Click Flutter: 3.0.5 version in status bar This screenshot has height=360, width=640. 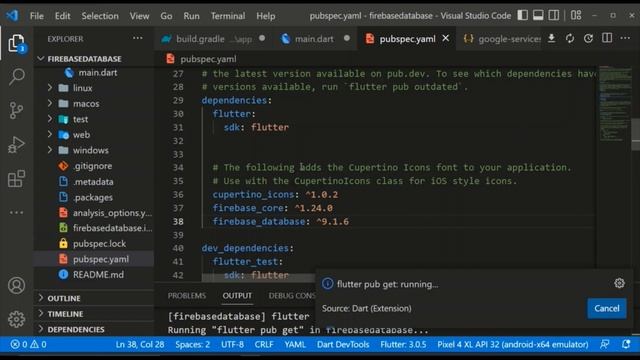coord(403,344)
